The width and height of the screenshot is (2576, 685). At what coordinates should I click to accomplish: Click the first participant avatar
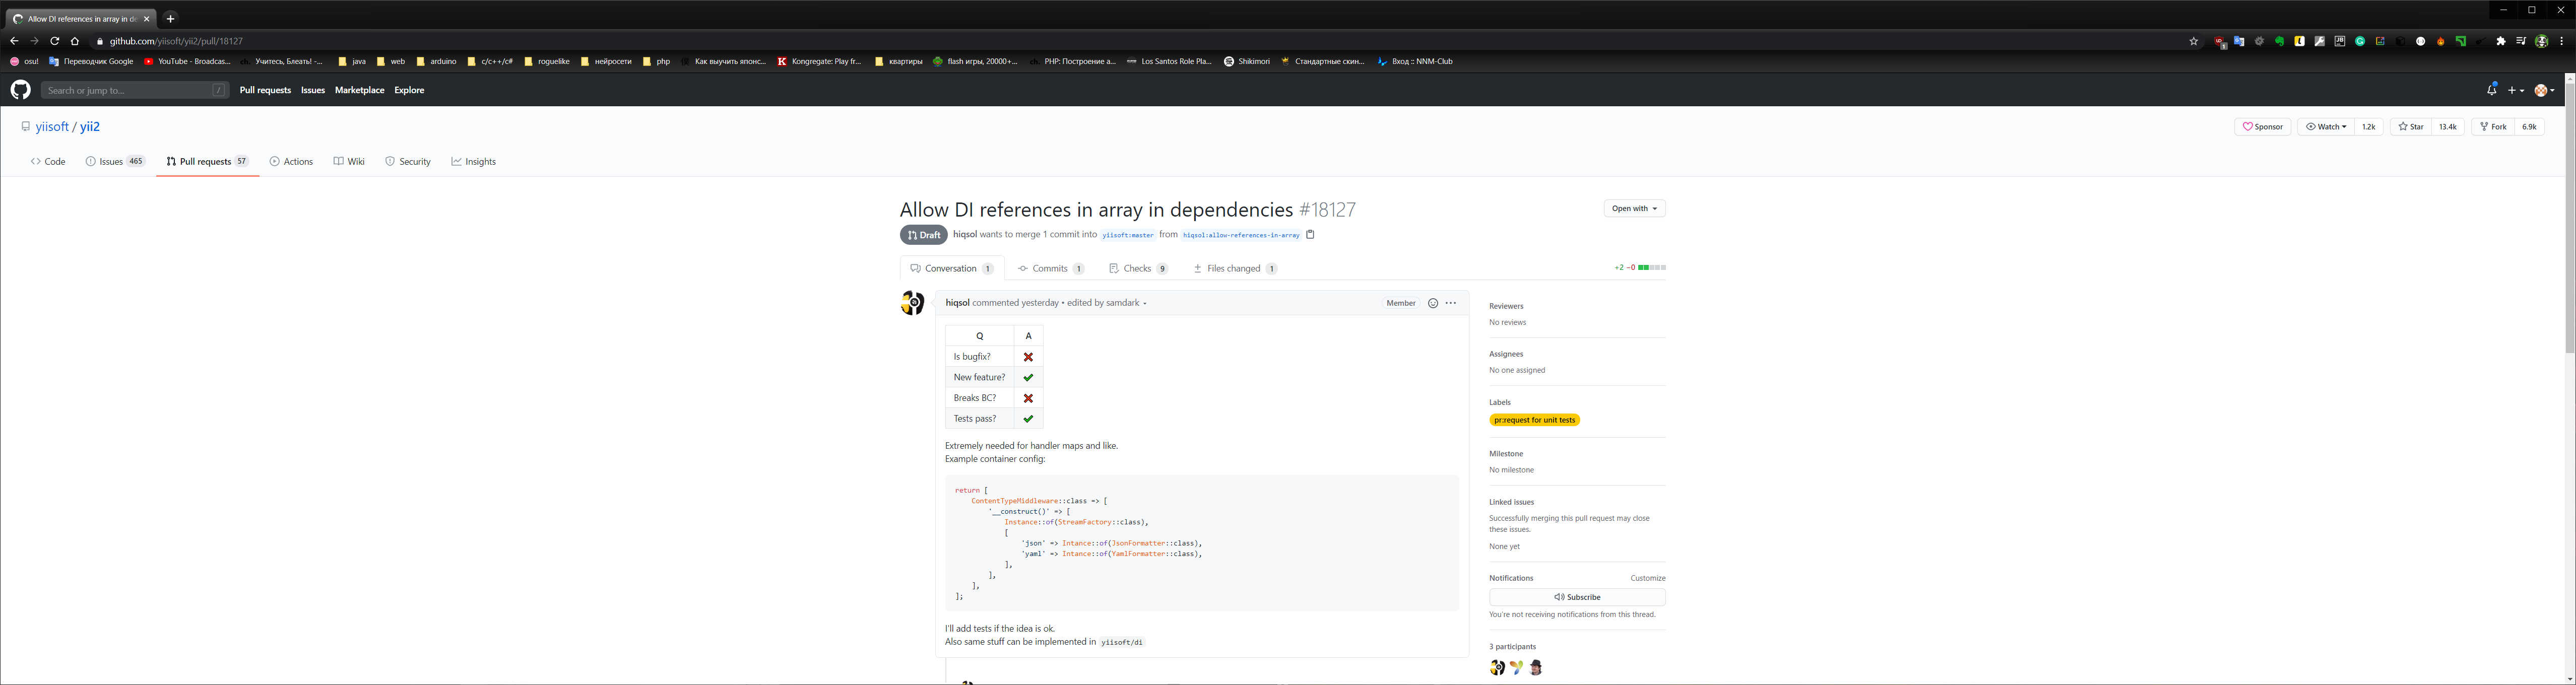[1497, 668]
